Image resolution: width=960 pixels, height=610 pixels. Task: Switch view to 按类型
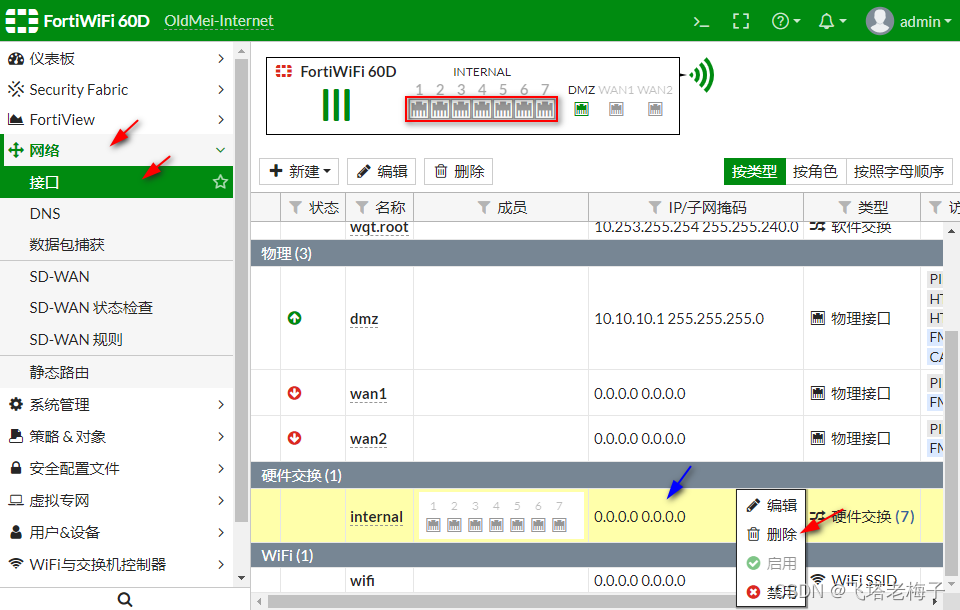point(754,171)
